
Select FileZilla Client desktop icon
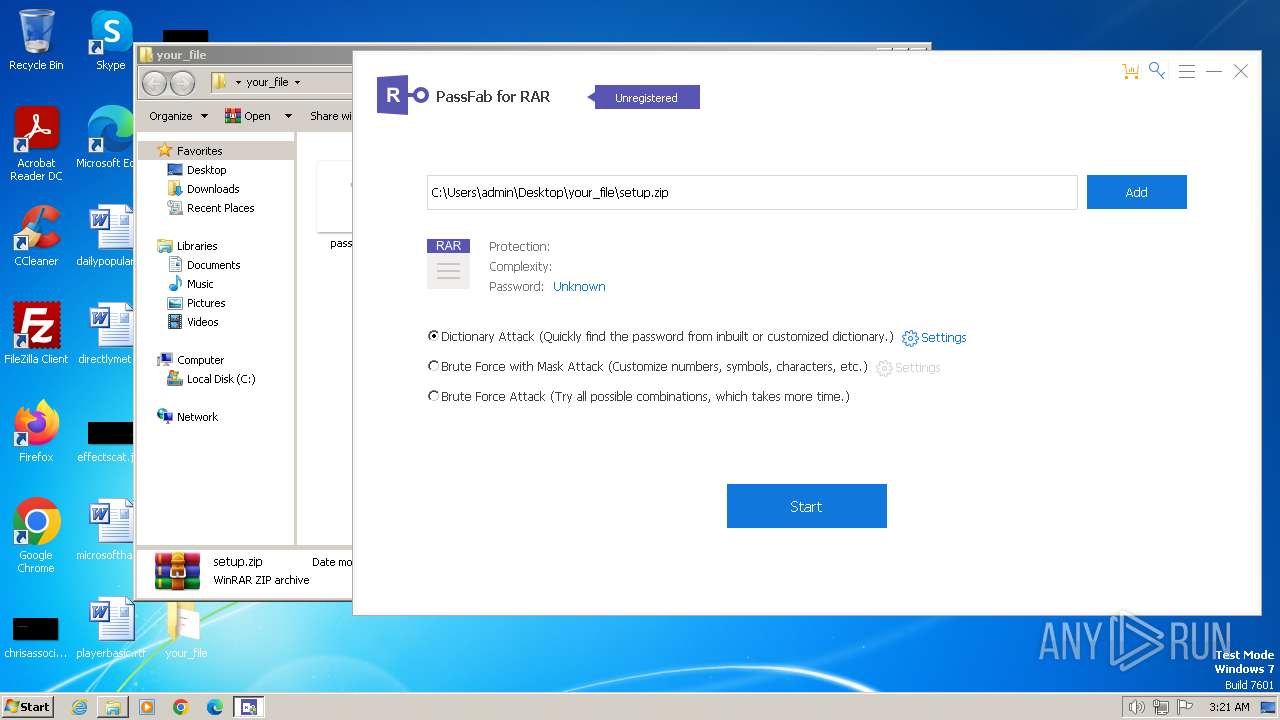pos(36,334)
